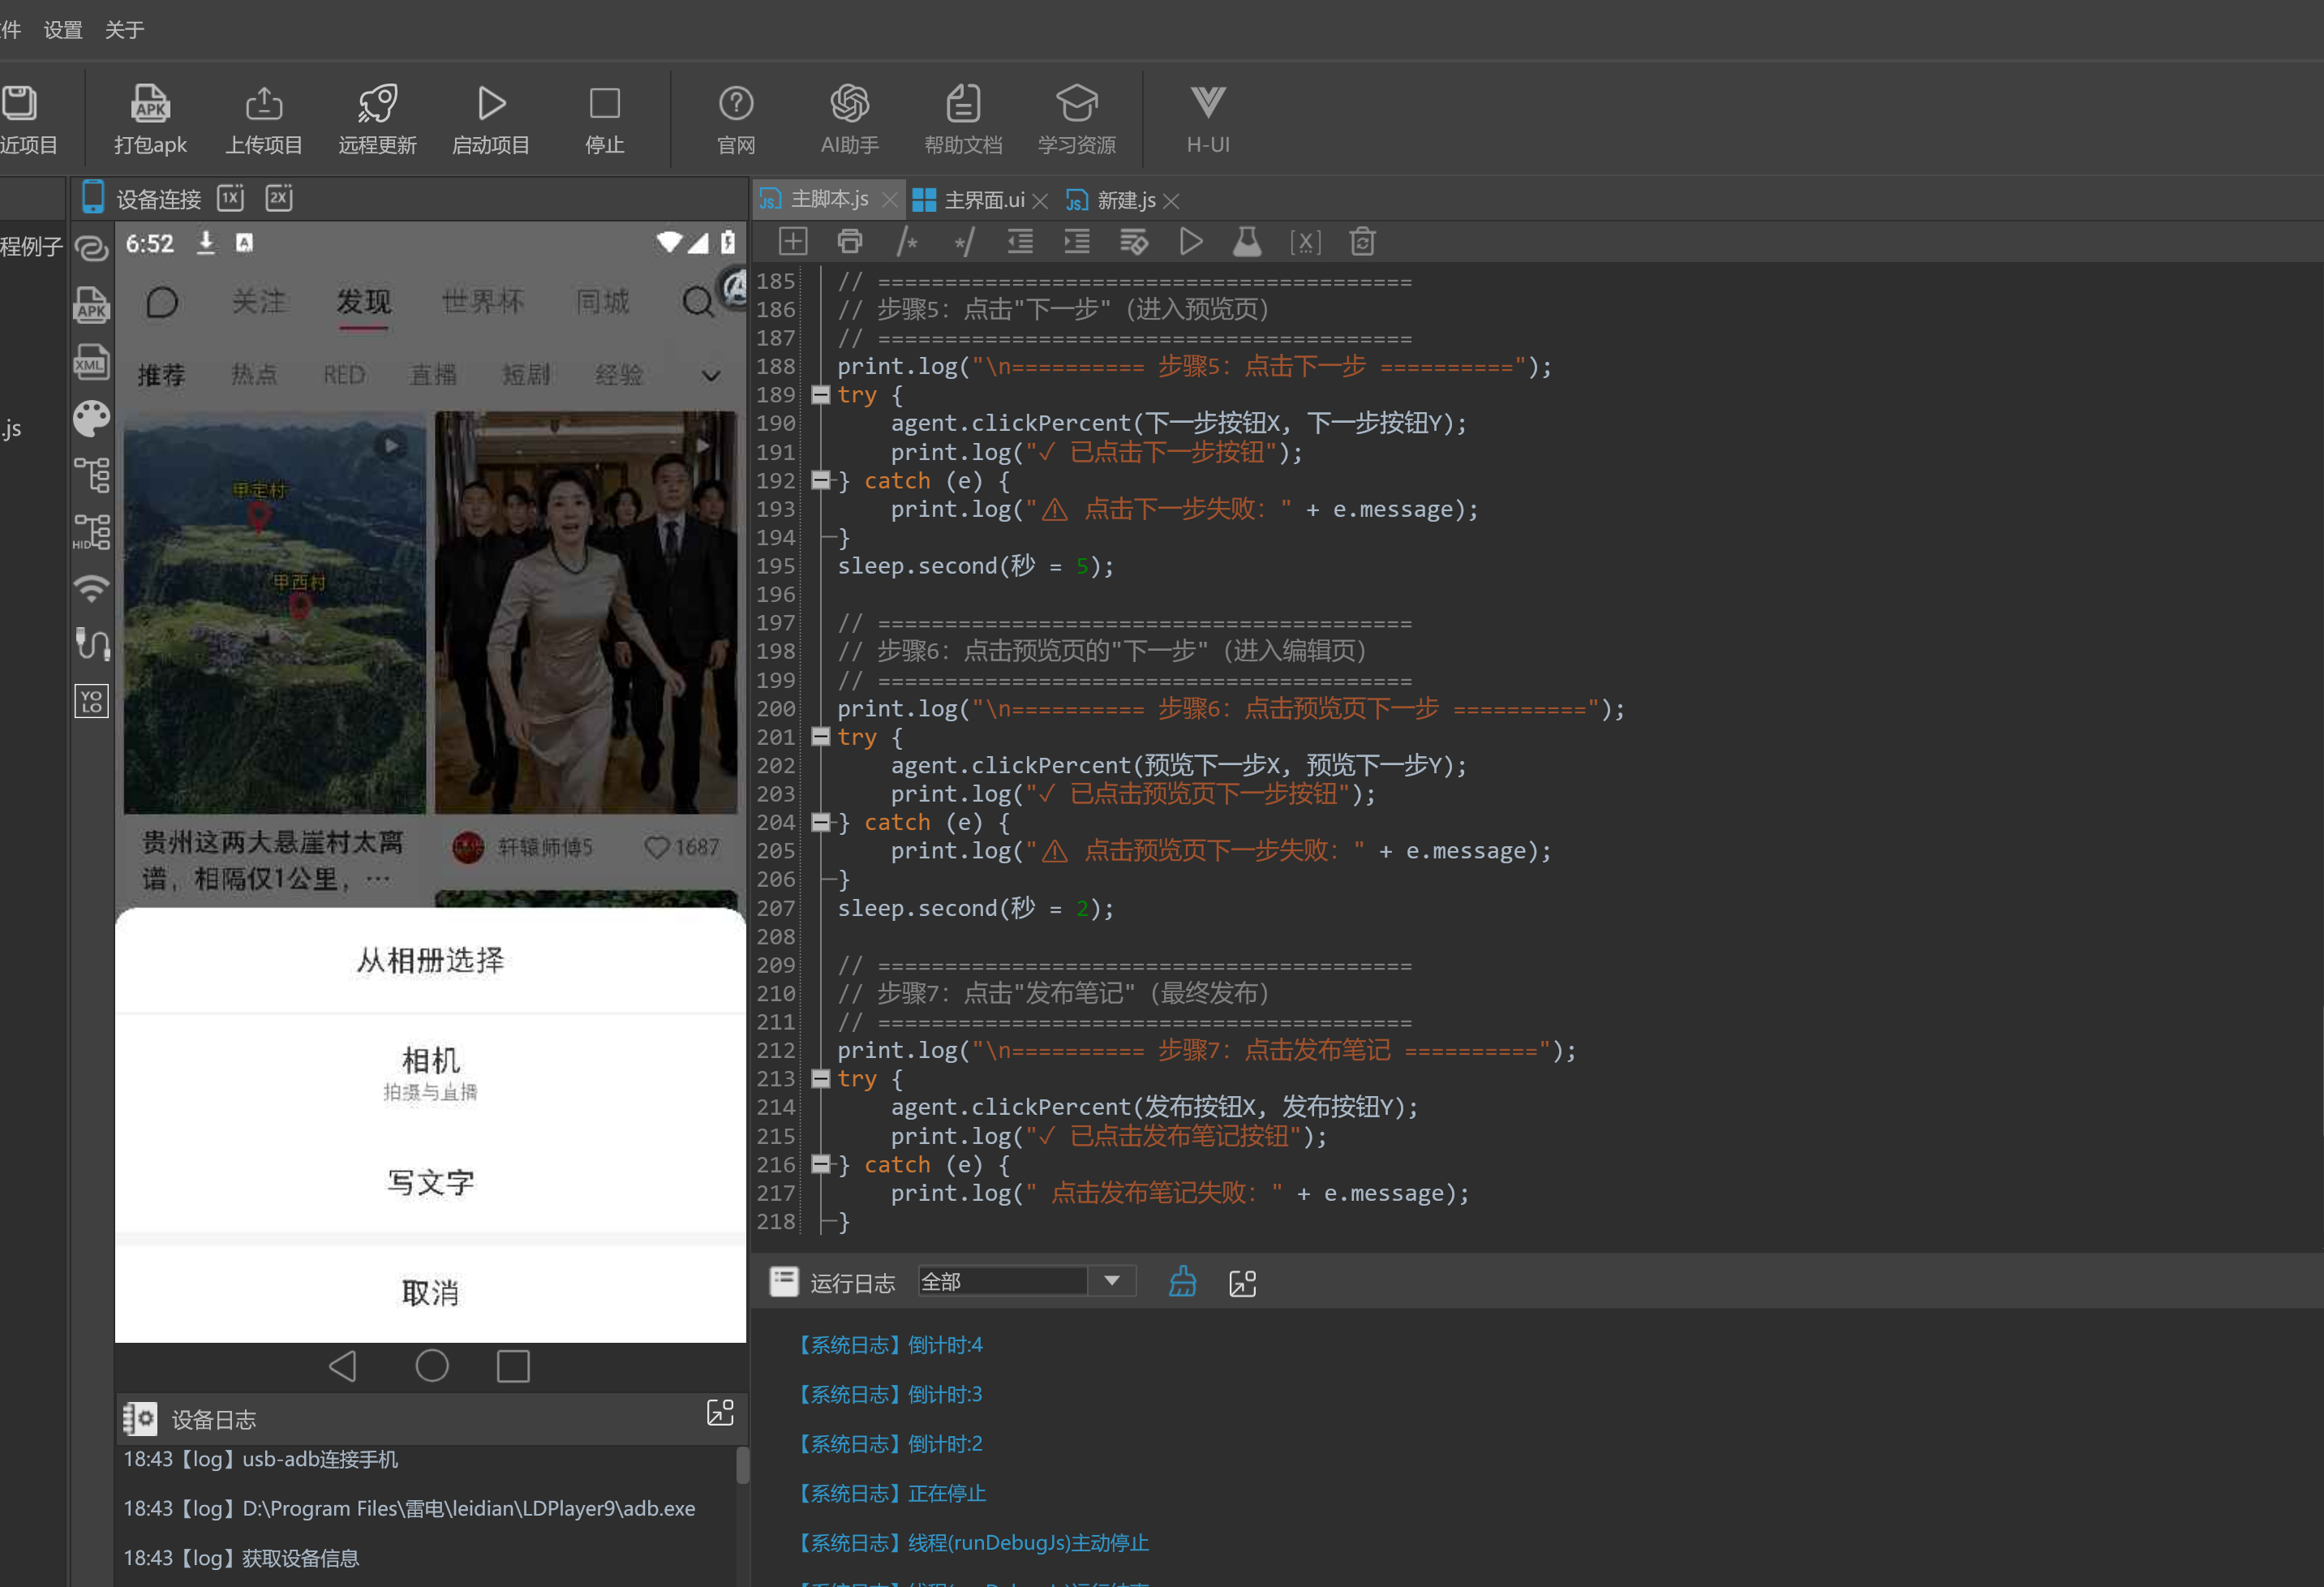Toggle 2X device display scale

coord(279,198)
